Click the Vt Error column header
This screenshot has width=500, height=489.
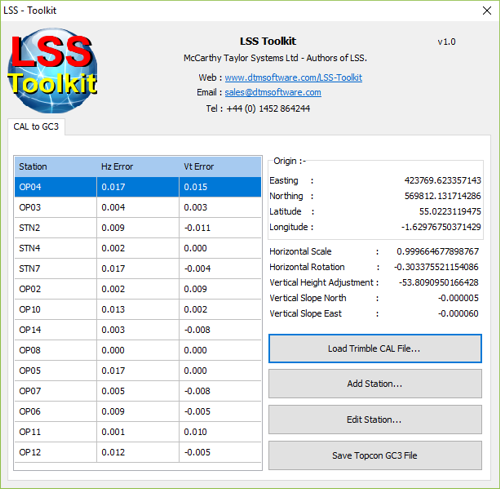220,166
